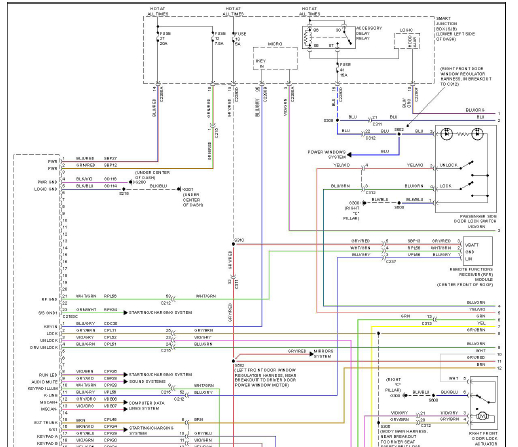518x447 pixels.
Task: Click the (CENTER FRONT OF ROOF) note
Action: click(465, 285)
